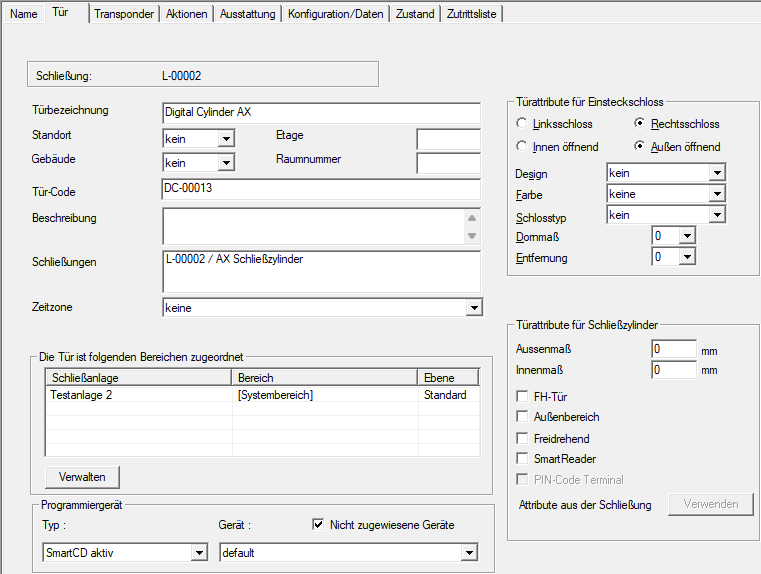761x574 pixels.
Task: Open the Konfiguration/Daten tab
Action: 335,14
